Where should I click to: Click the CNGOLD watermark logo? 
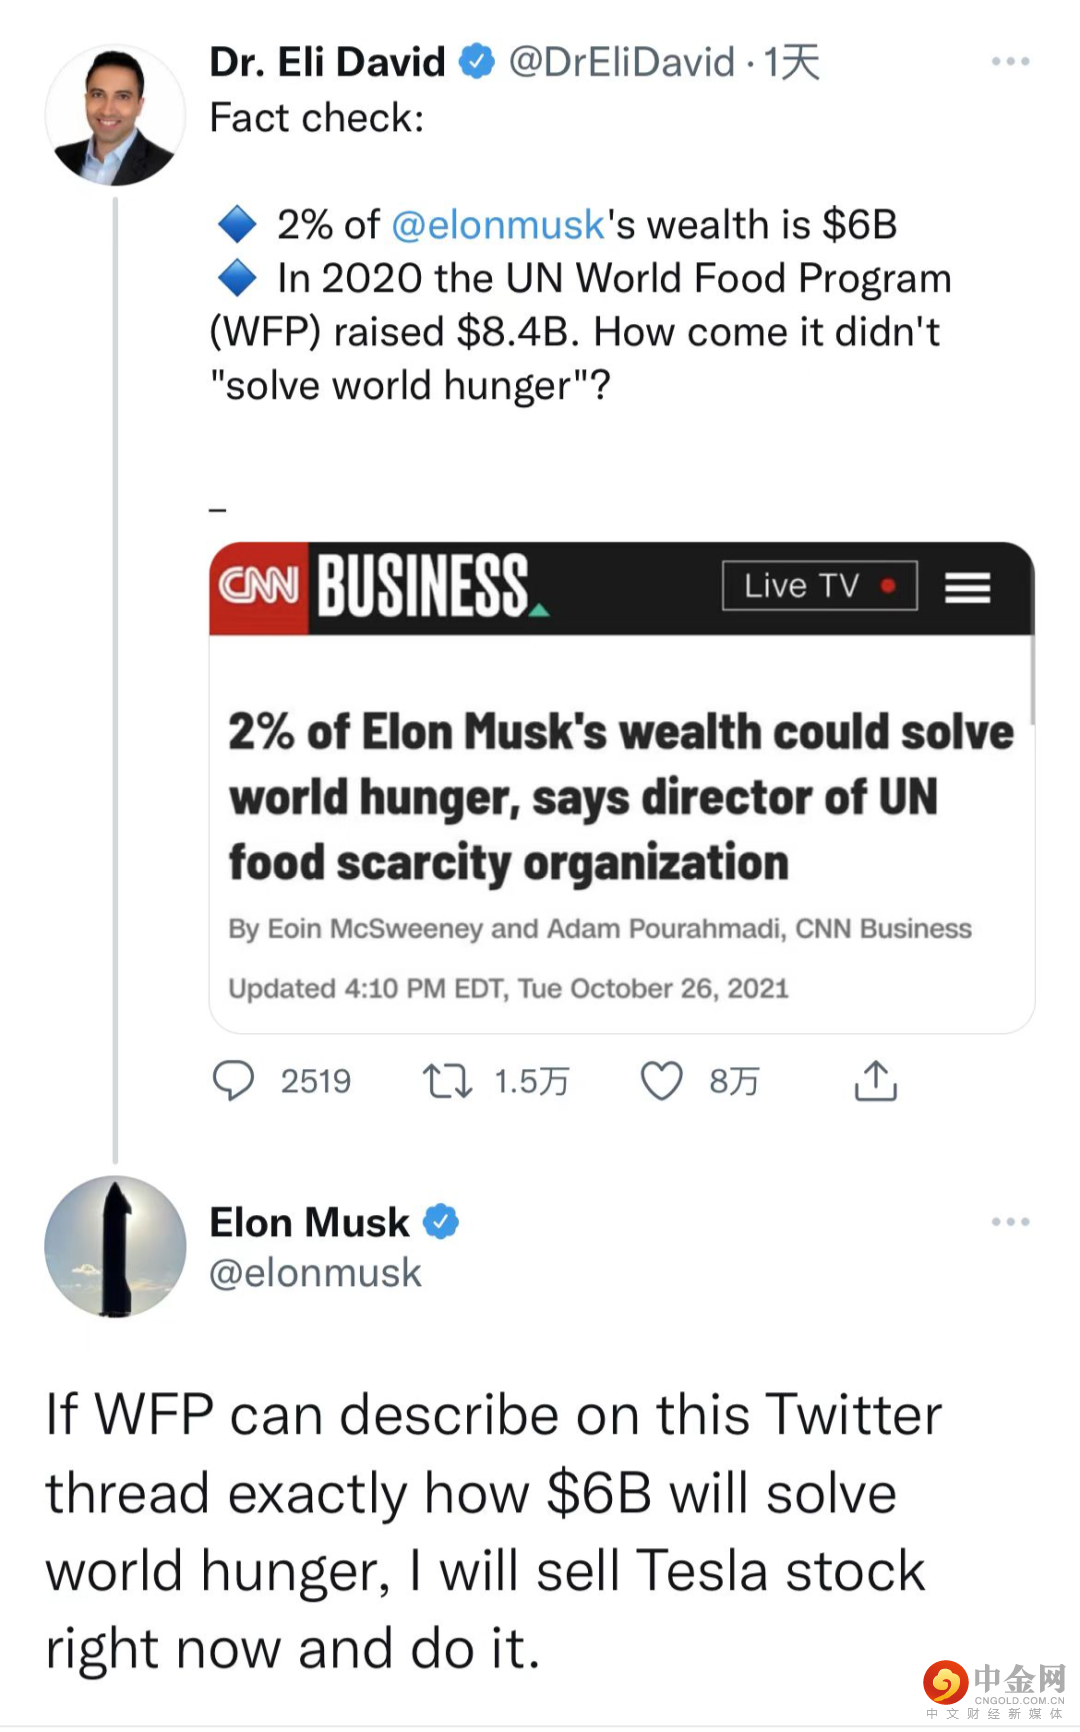[995, 1689]
